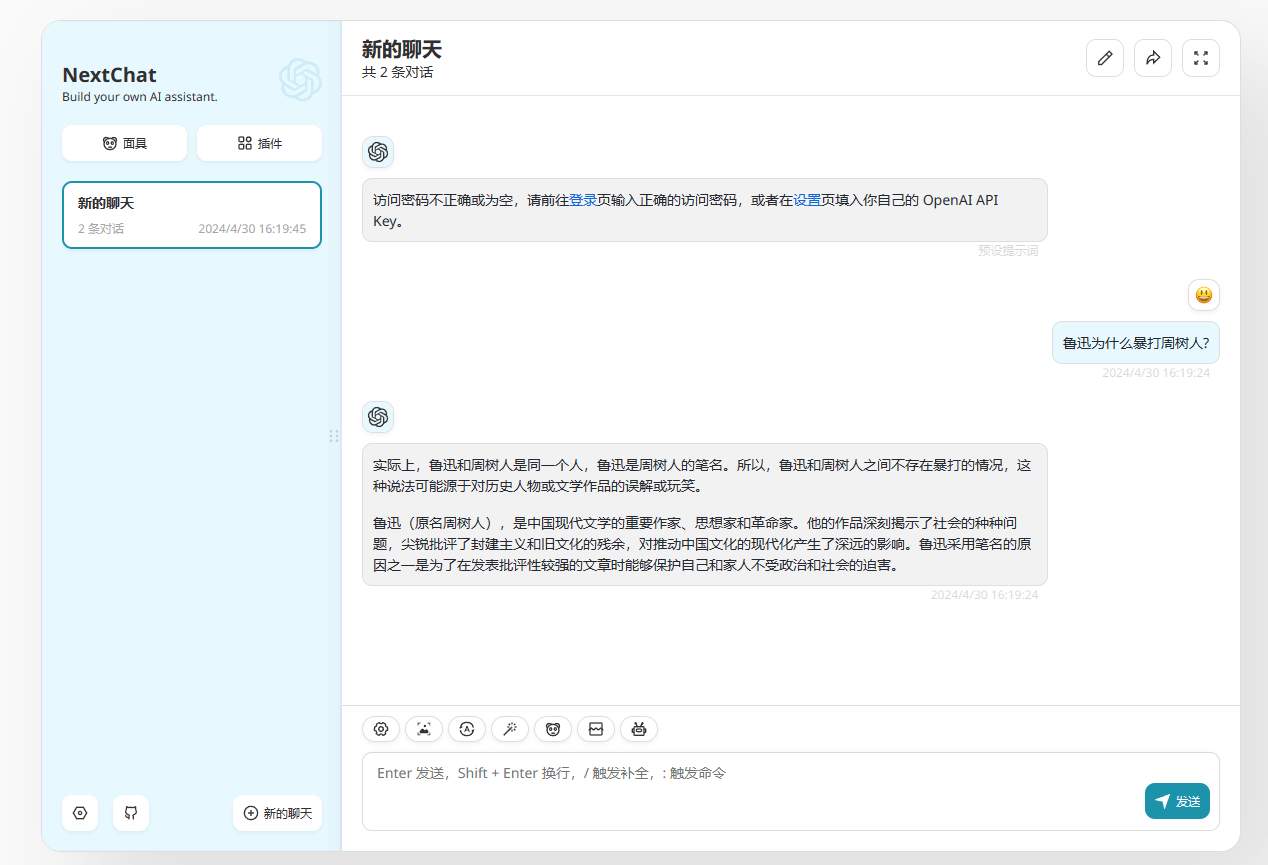The image size is (1268, 865).
Task: Start a 新的聊天 from sidebar button
Action: [278, 813]
